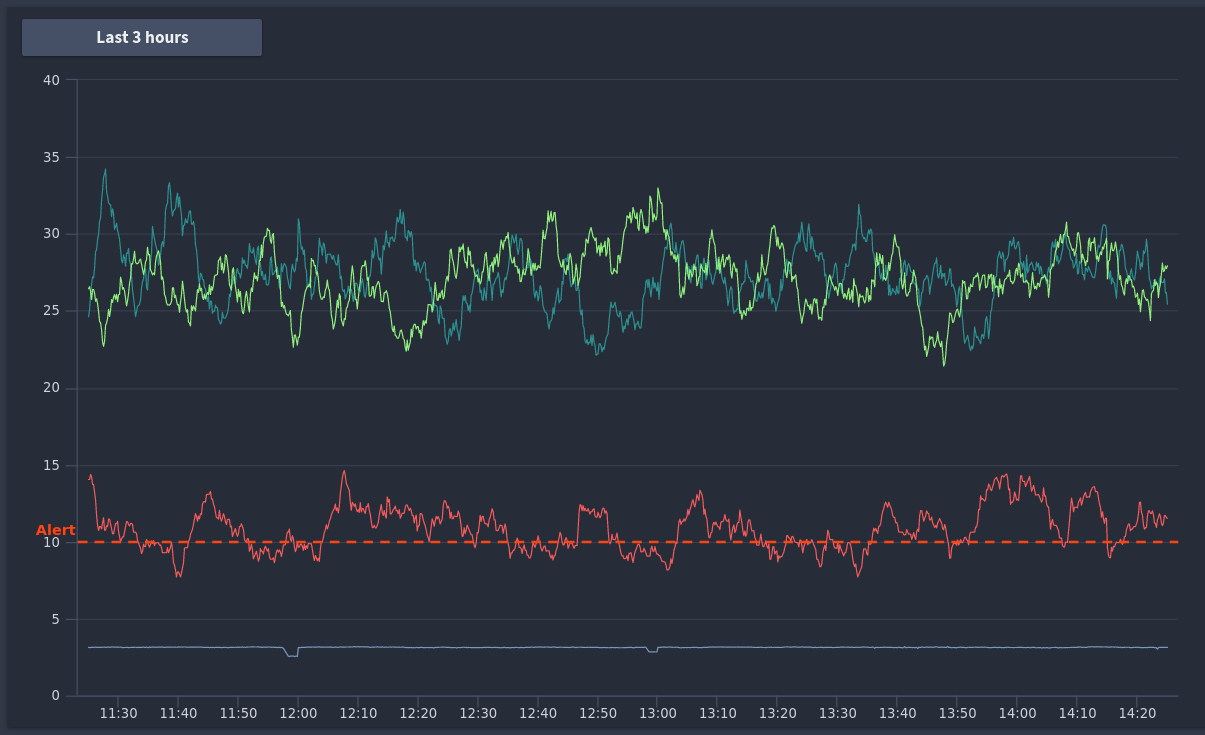The image size is (1205, 735).
Task: Click the light green series peak near 13:00
Action: pos(658,189)
